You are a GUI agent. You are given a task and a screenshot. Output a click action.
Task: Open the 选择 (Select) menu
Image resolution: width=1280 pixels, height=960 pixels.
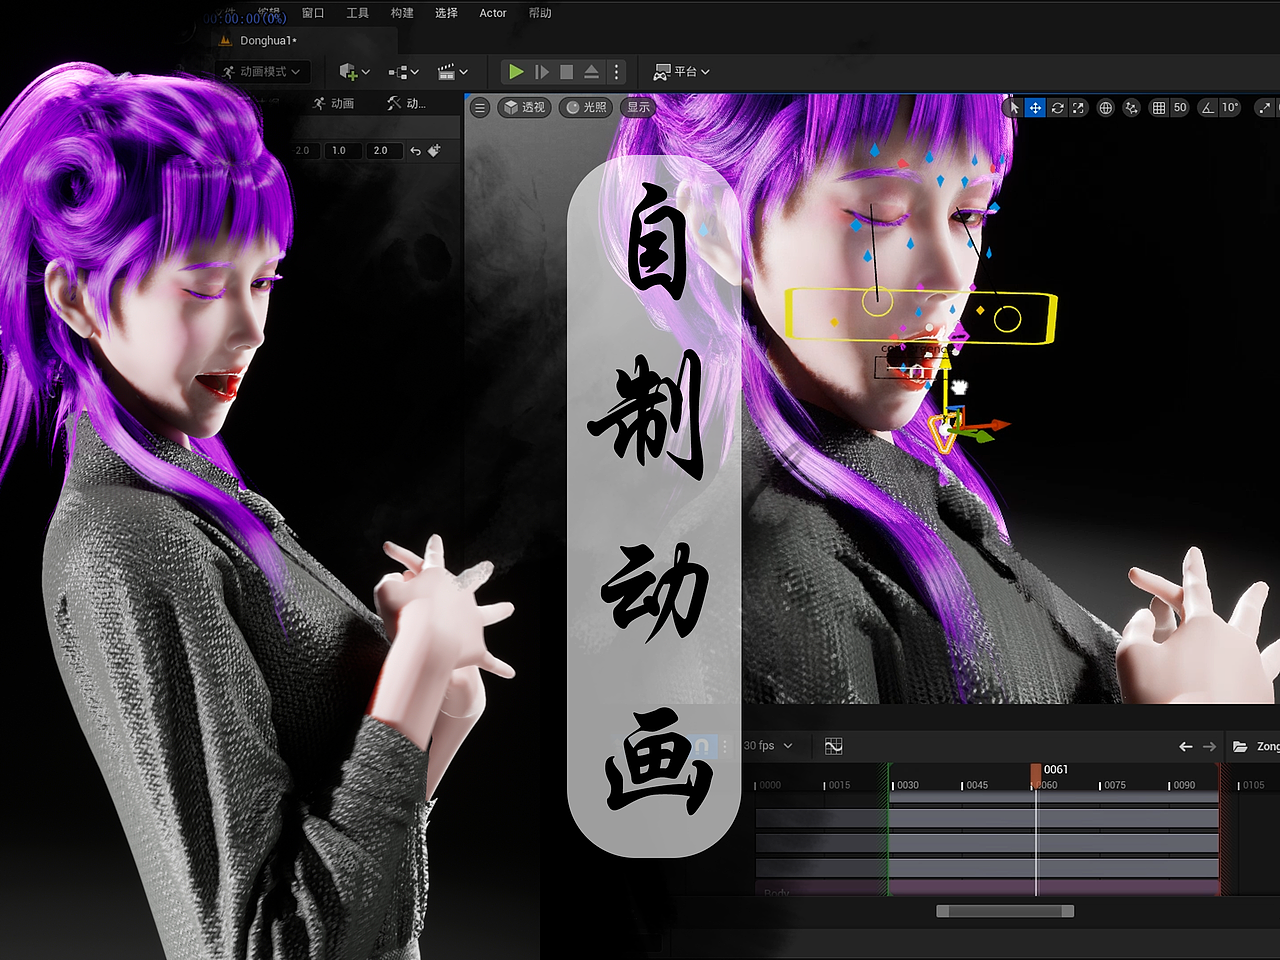pos(446,13)
